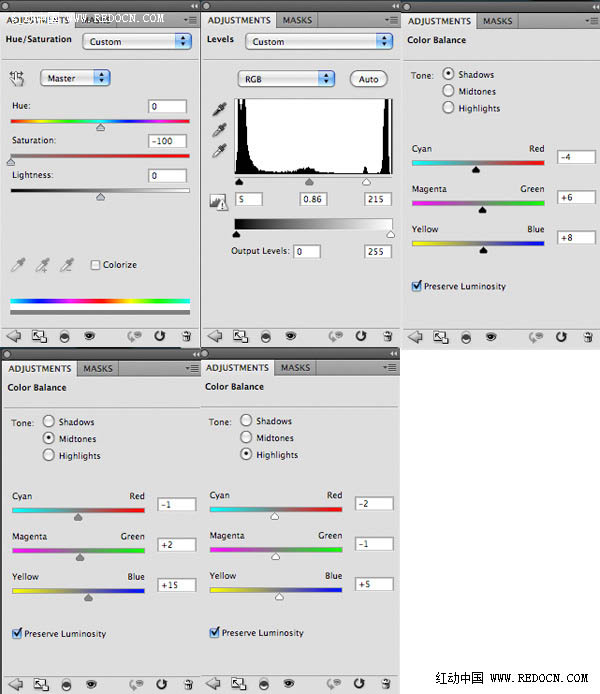Open panel options menu of Shadows Color Balance panel

point(592,21)
